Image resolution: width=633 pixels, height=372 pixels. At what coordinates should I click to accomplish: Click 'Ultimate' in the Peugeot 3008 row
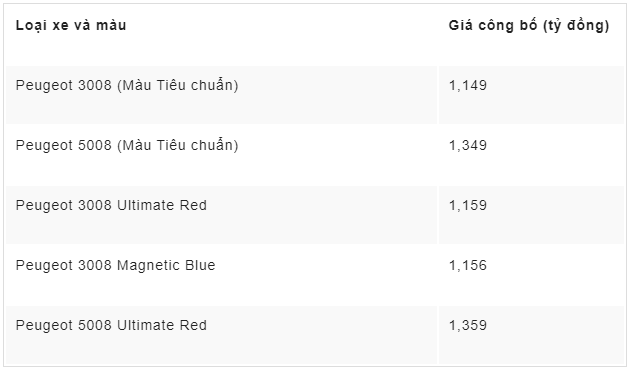(146, 205)
